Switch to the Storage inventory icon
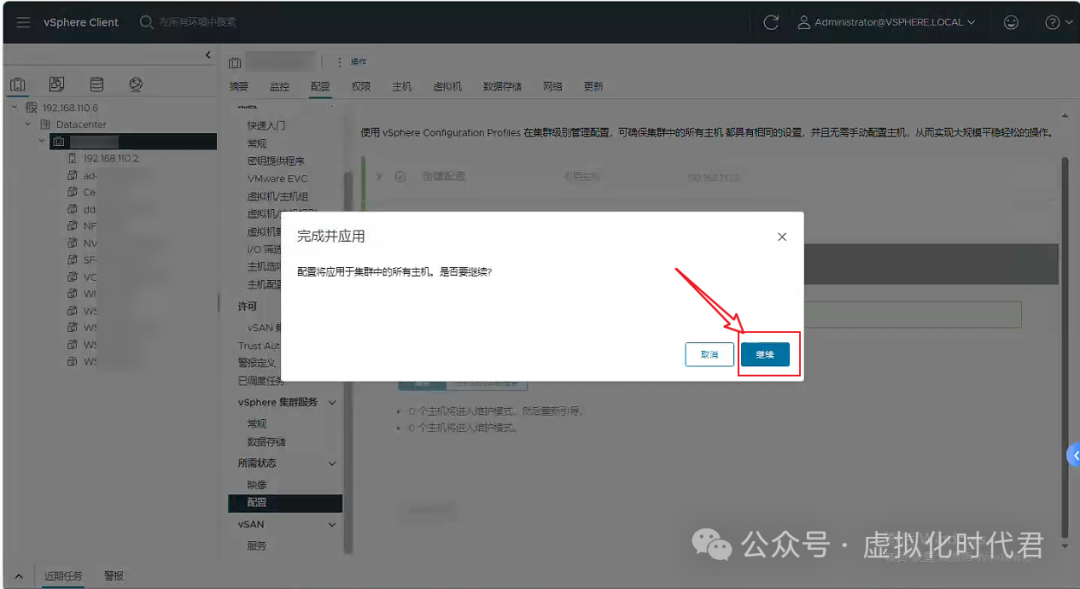 96,84
